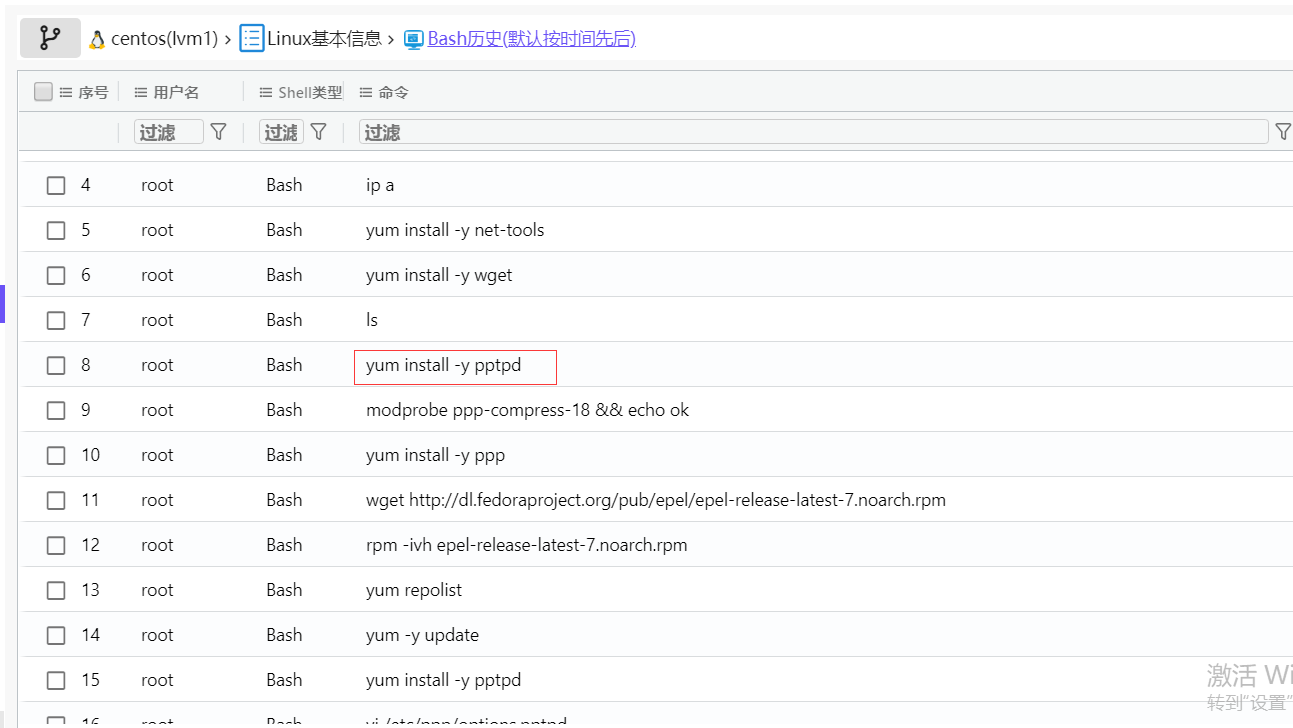This screenshot has width=1293, height=728.
Task: Focus the 用户名 filter input
Action: 169,132
